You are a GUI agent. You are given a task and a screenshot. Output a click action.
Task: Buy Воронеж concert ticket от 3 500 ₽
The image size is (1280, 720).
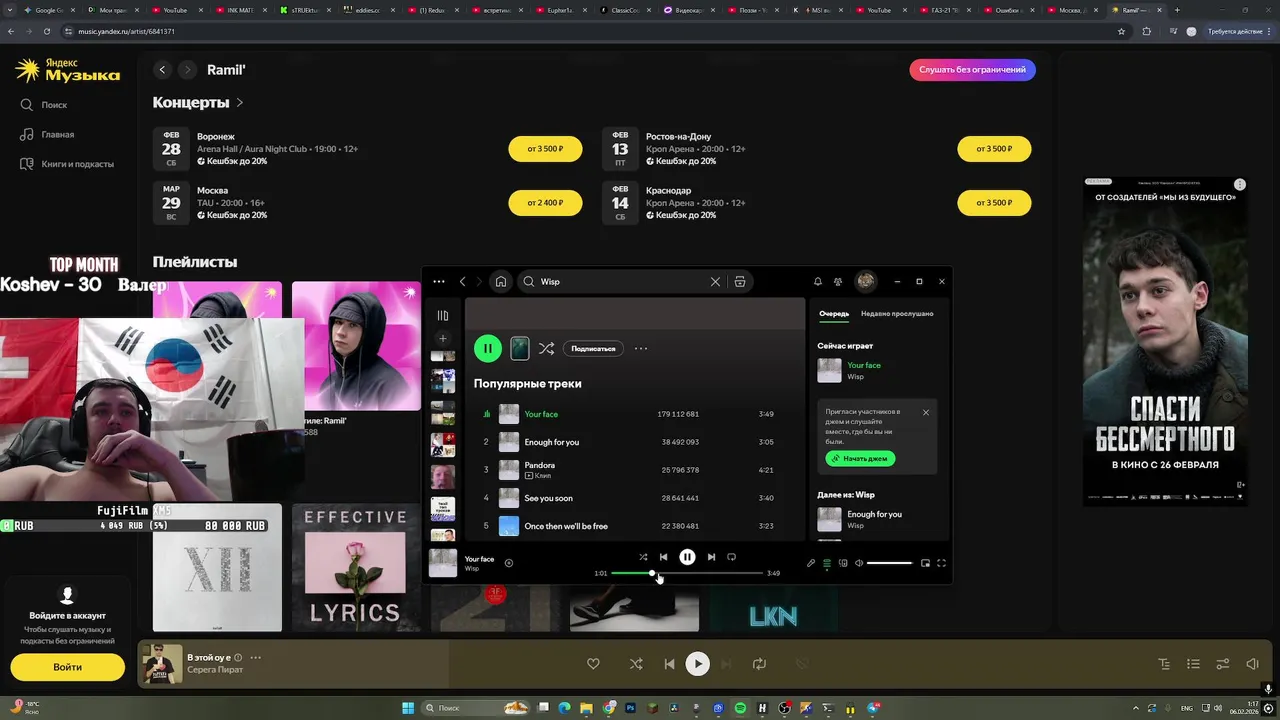coord(545,149)
